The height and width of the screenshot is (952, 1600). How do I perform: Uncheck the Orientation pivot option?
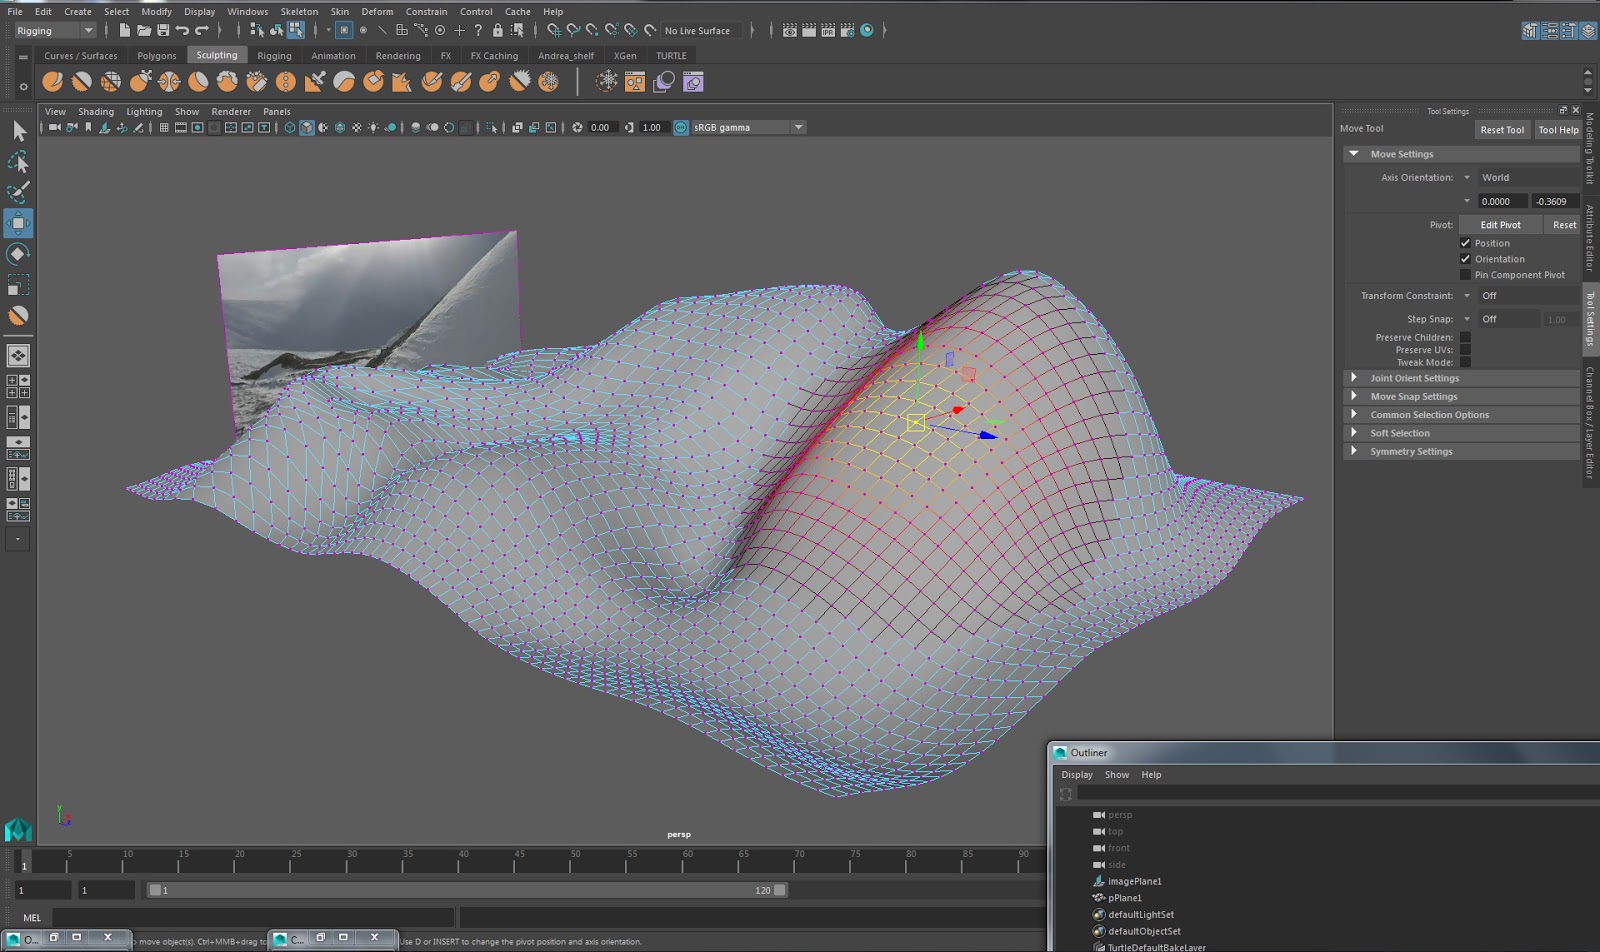pyautogui.click(x=1465, y=258)
